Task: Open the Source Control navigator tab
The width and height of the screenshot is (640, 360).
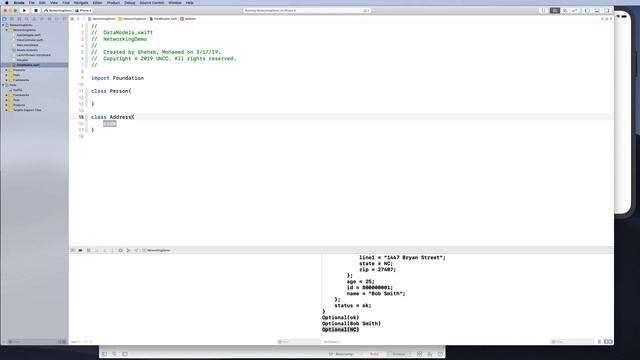Action: 12,19
